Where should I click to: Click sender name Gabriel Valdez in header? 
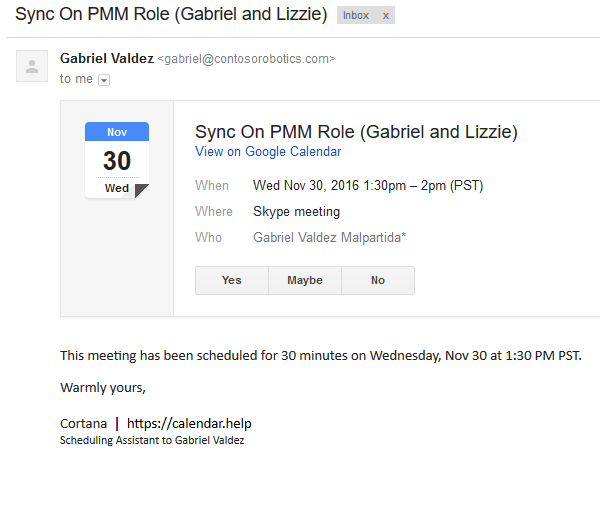coord(107,59)
